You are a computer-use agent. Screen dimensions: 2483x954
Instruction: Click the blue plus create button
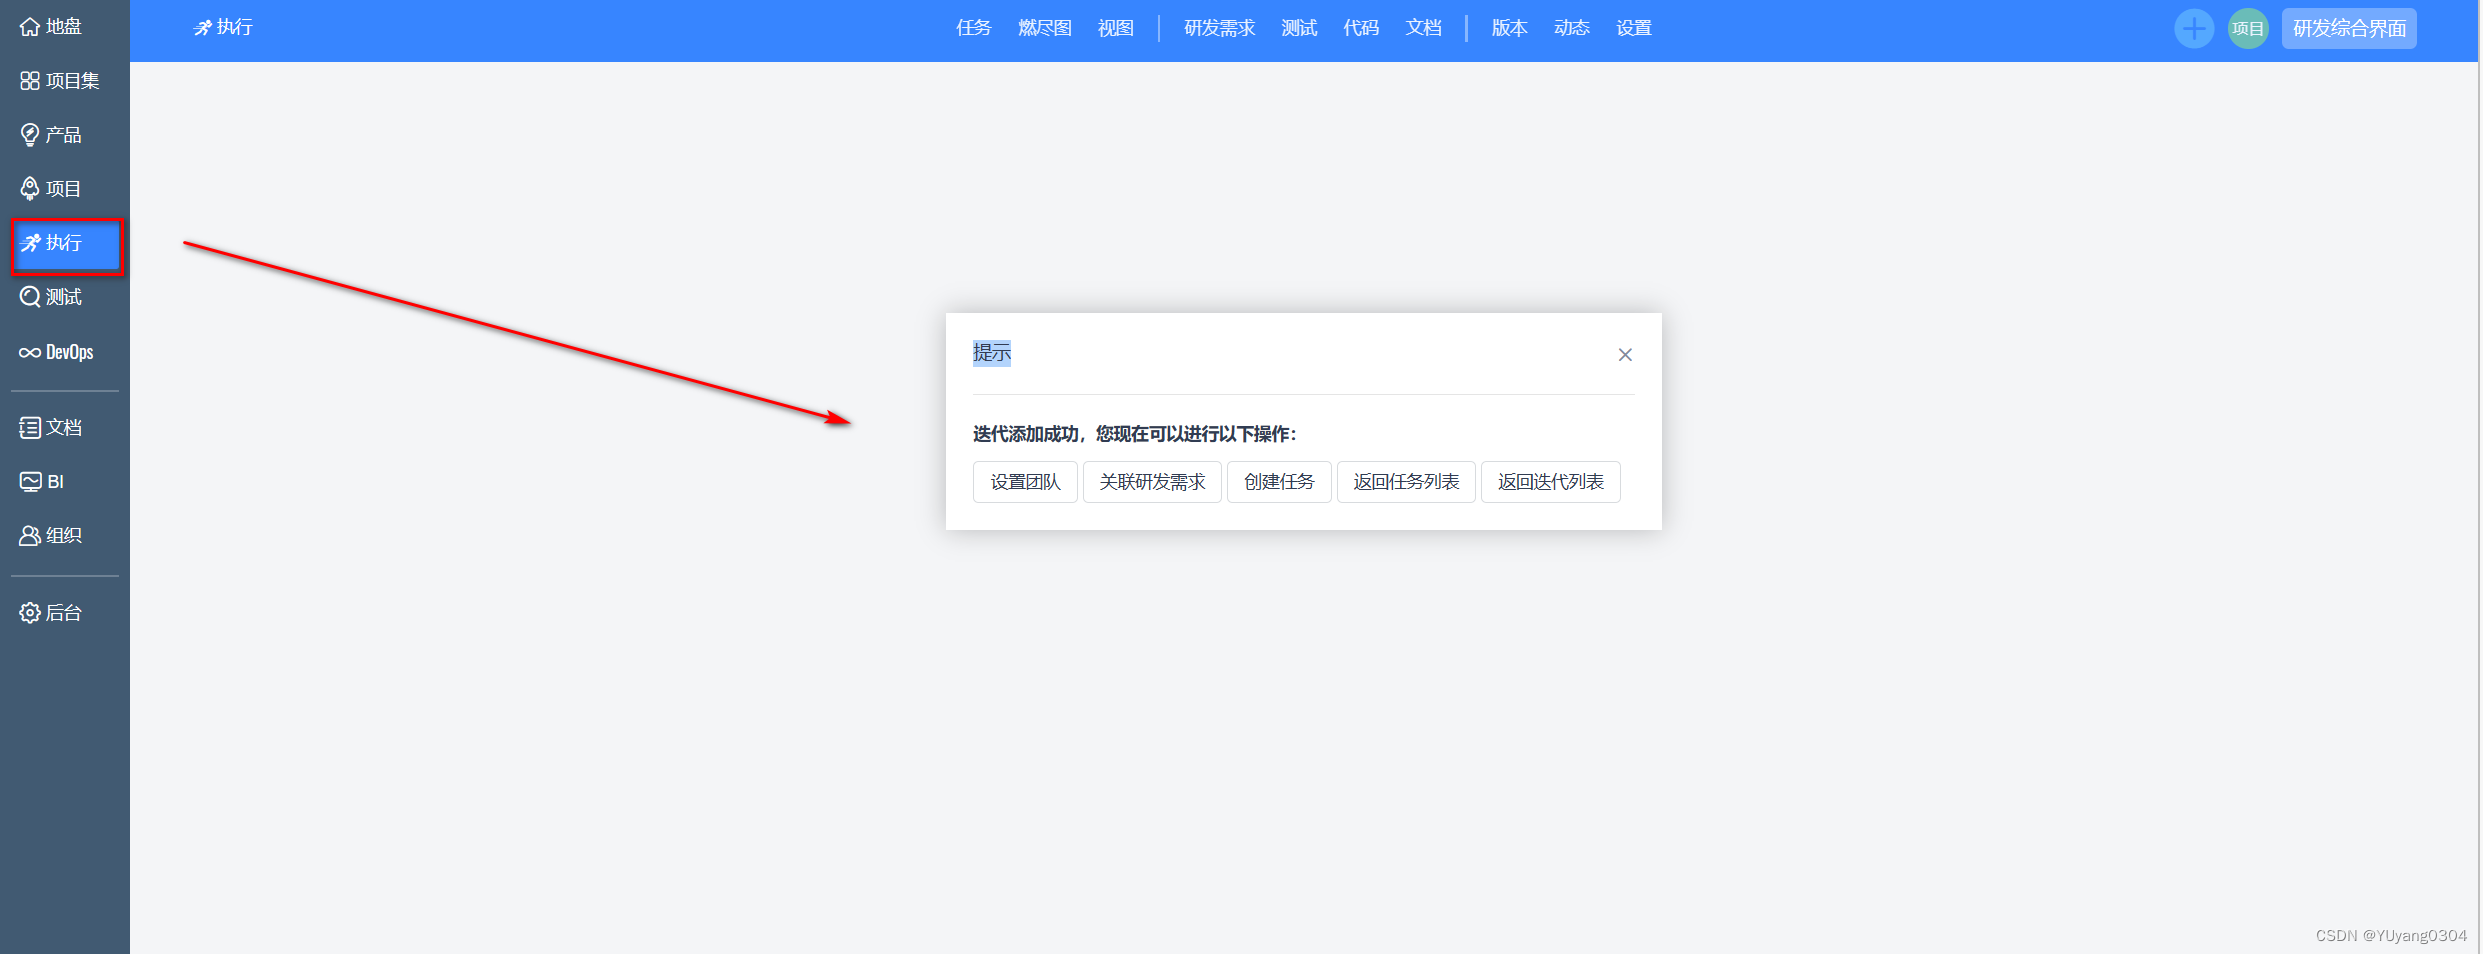coord(2194,29)
